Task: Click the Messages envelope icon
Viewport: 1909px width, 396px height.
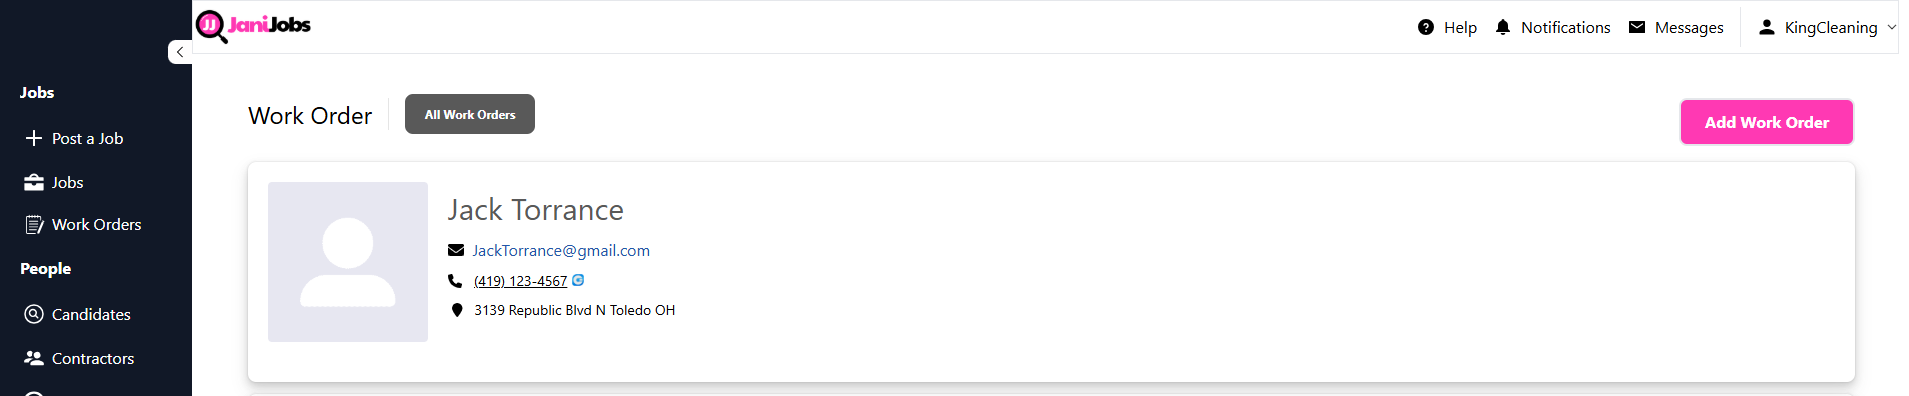Action: pos(1637,27)
